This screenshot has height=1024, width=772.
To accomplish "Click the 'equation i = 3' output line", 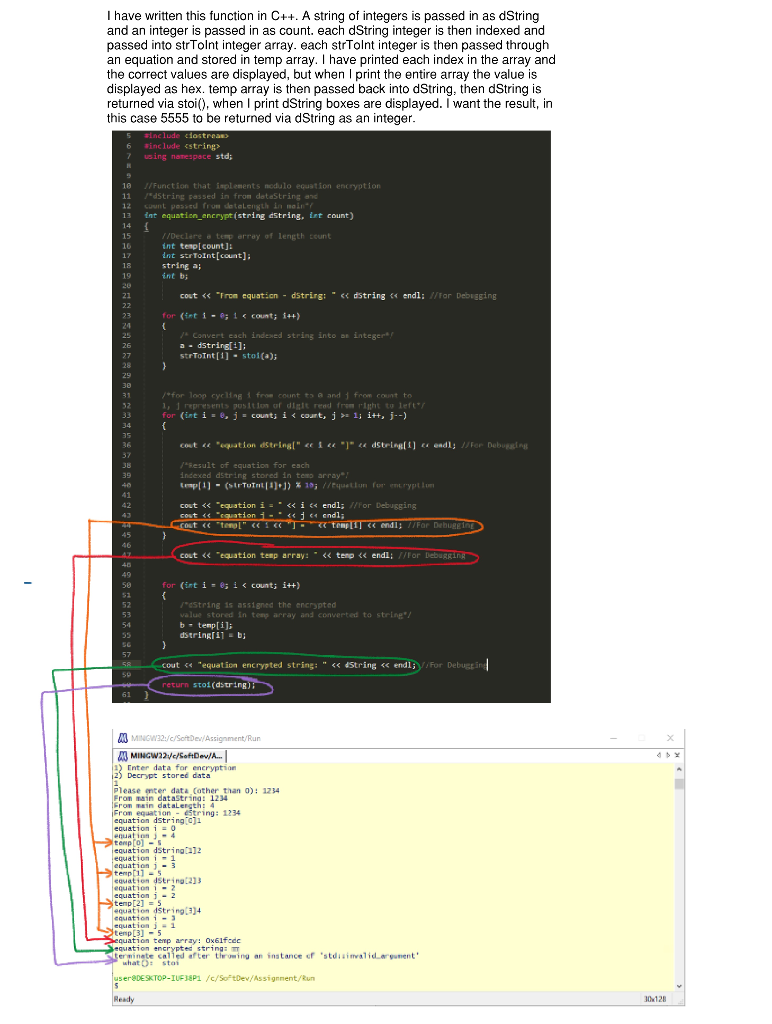I will coord(144,918).
